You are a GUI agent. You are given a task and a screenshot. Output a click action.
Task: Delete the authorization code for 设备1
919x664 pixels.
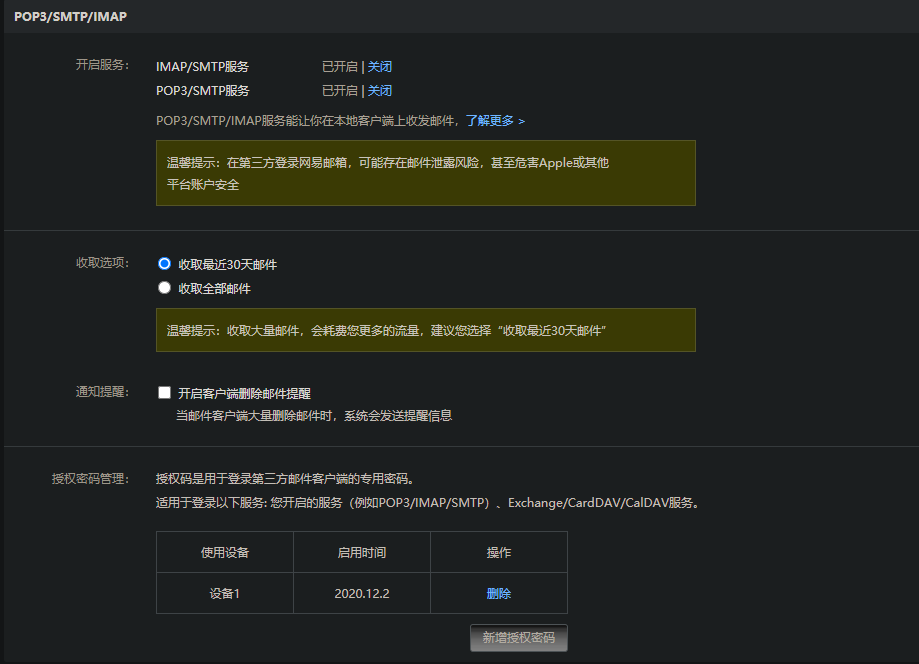(x=498, y=593)
